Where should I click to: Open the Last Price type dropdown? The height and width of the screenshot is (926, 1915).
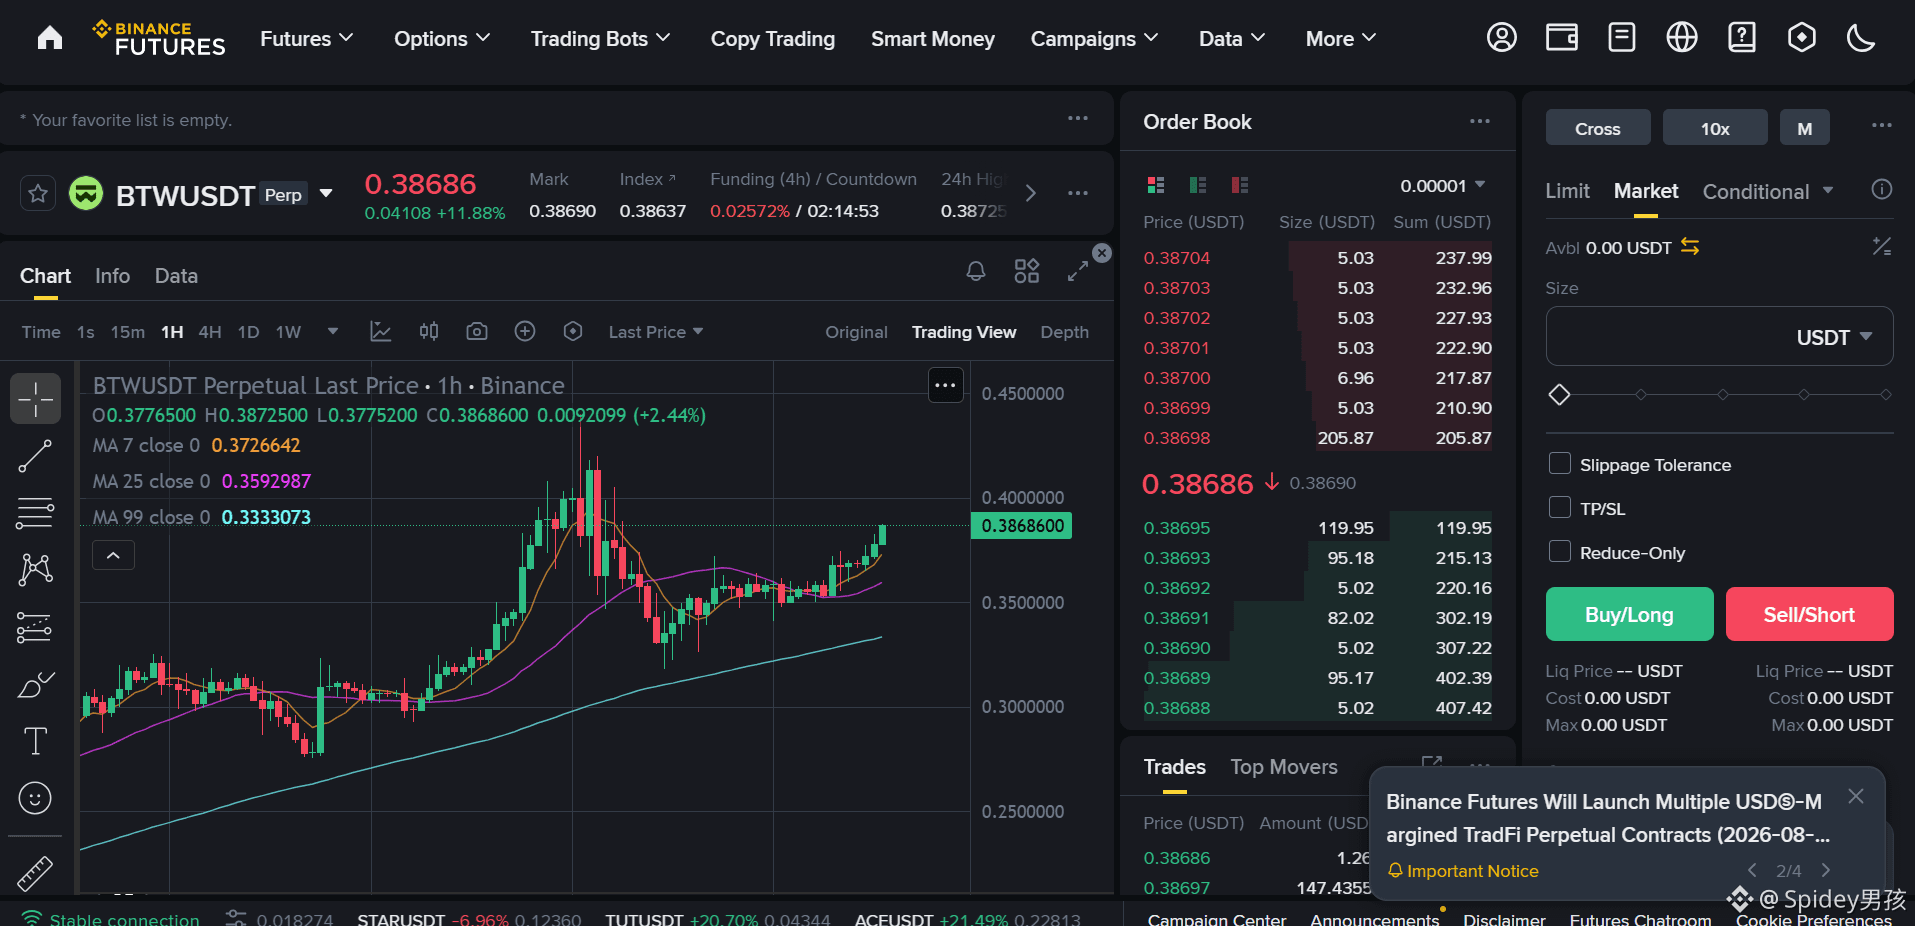(x=656, y=332)
